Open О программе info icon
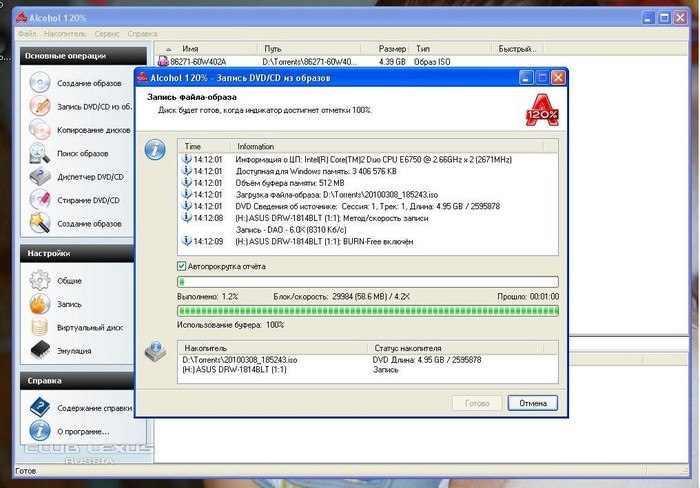The height and width of the screenshot is (488, 700). point(40,431)
